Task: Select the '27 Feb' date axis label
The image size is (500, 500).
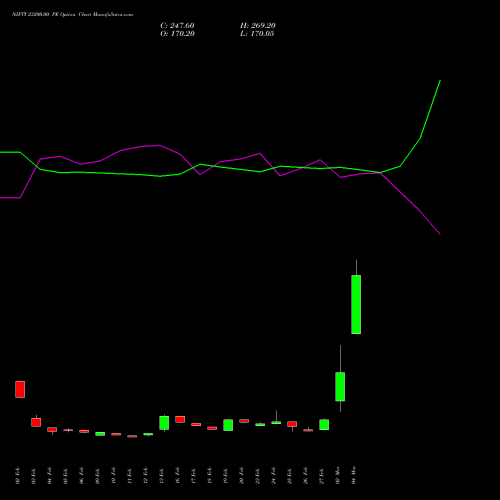Action: (x=322, y=476)
